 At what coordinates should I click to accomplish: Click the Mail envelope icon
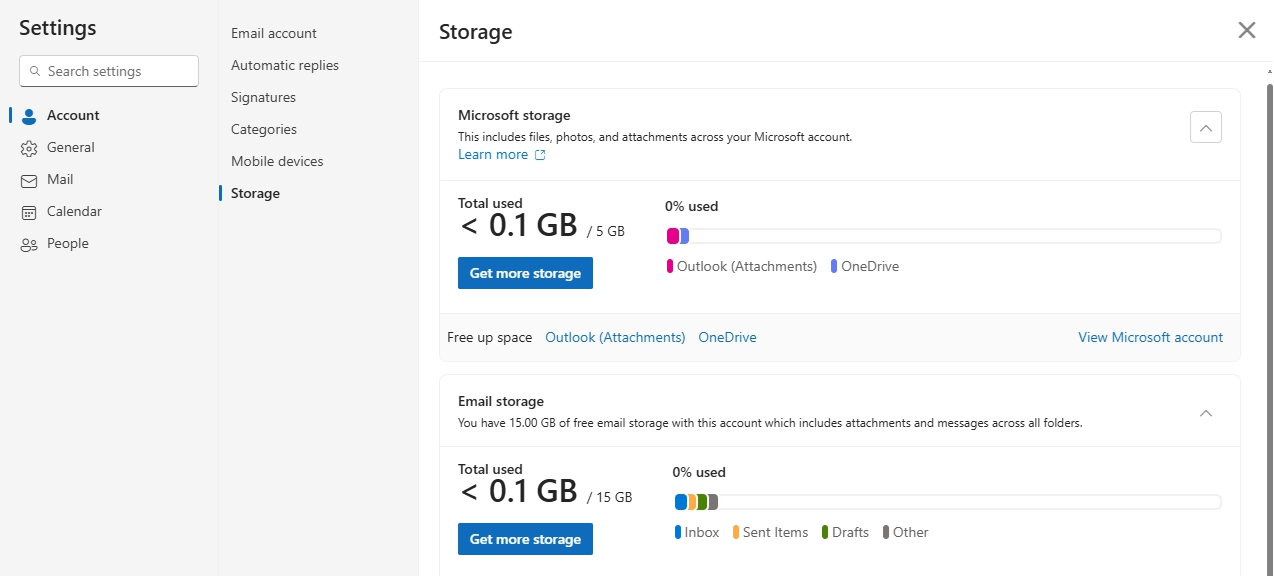[29, 180]
